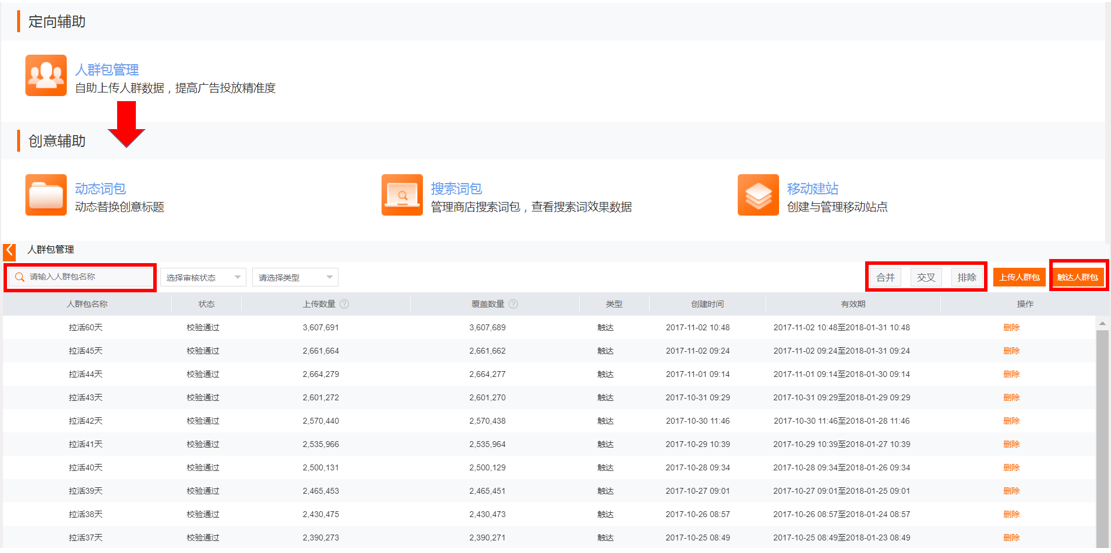Click the 交叉 button

click(x=926, y=277)
